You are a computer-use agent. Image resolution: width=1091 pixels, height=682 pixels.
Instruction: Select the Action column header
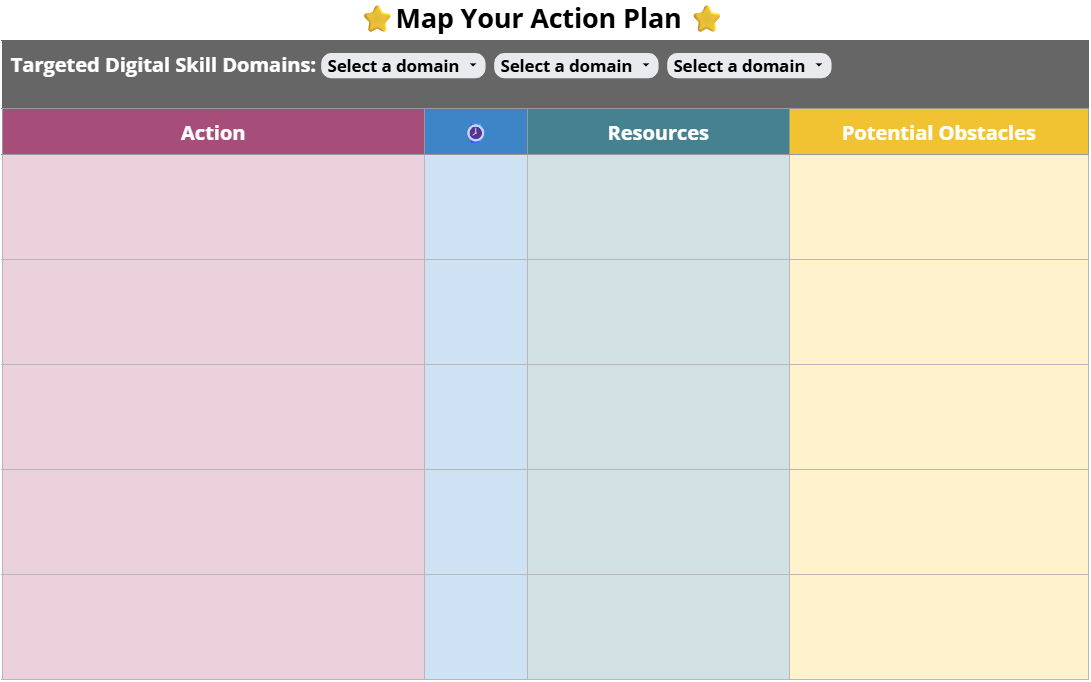click(212, 131)
